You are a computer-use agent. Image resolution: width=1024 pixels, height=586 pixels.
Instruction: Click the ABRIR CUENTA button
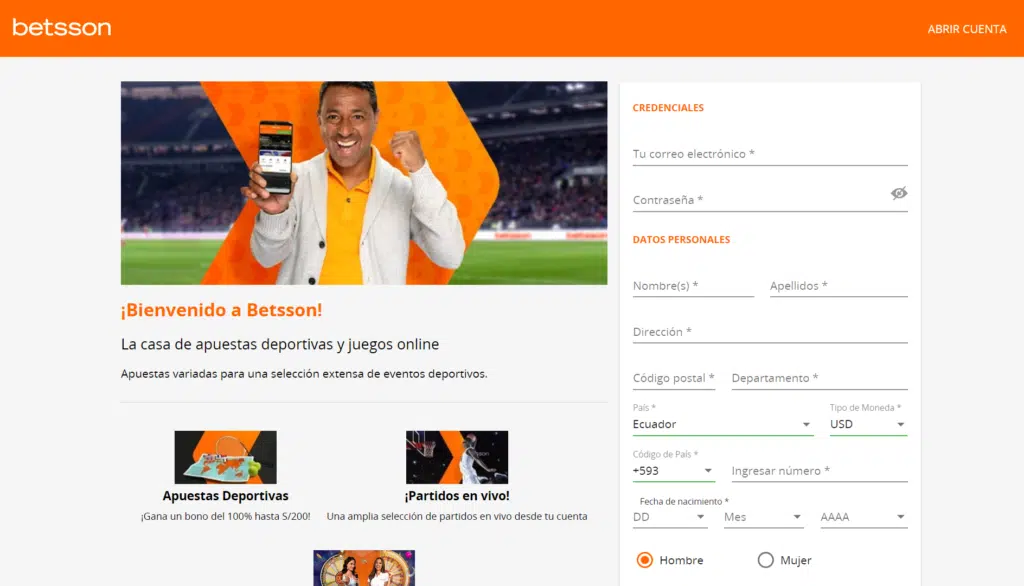(966, 29)
